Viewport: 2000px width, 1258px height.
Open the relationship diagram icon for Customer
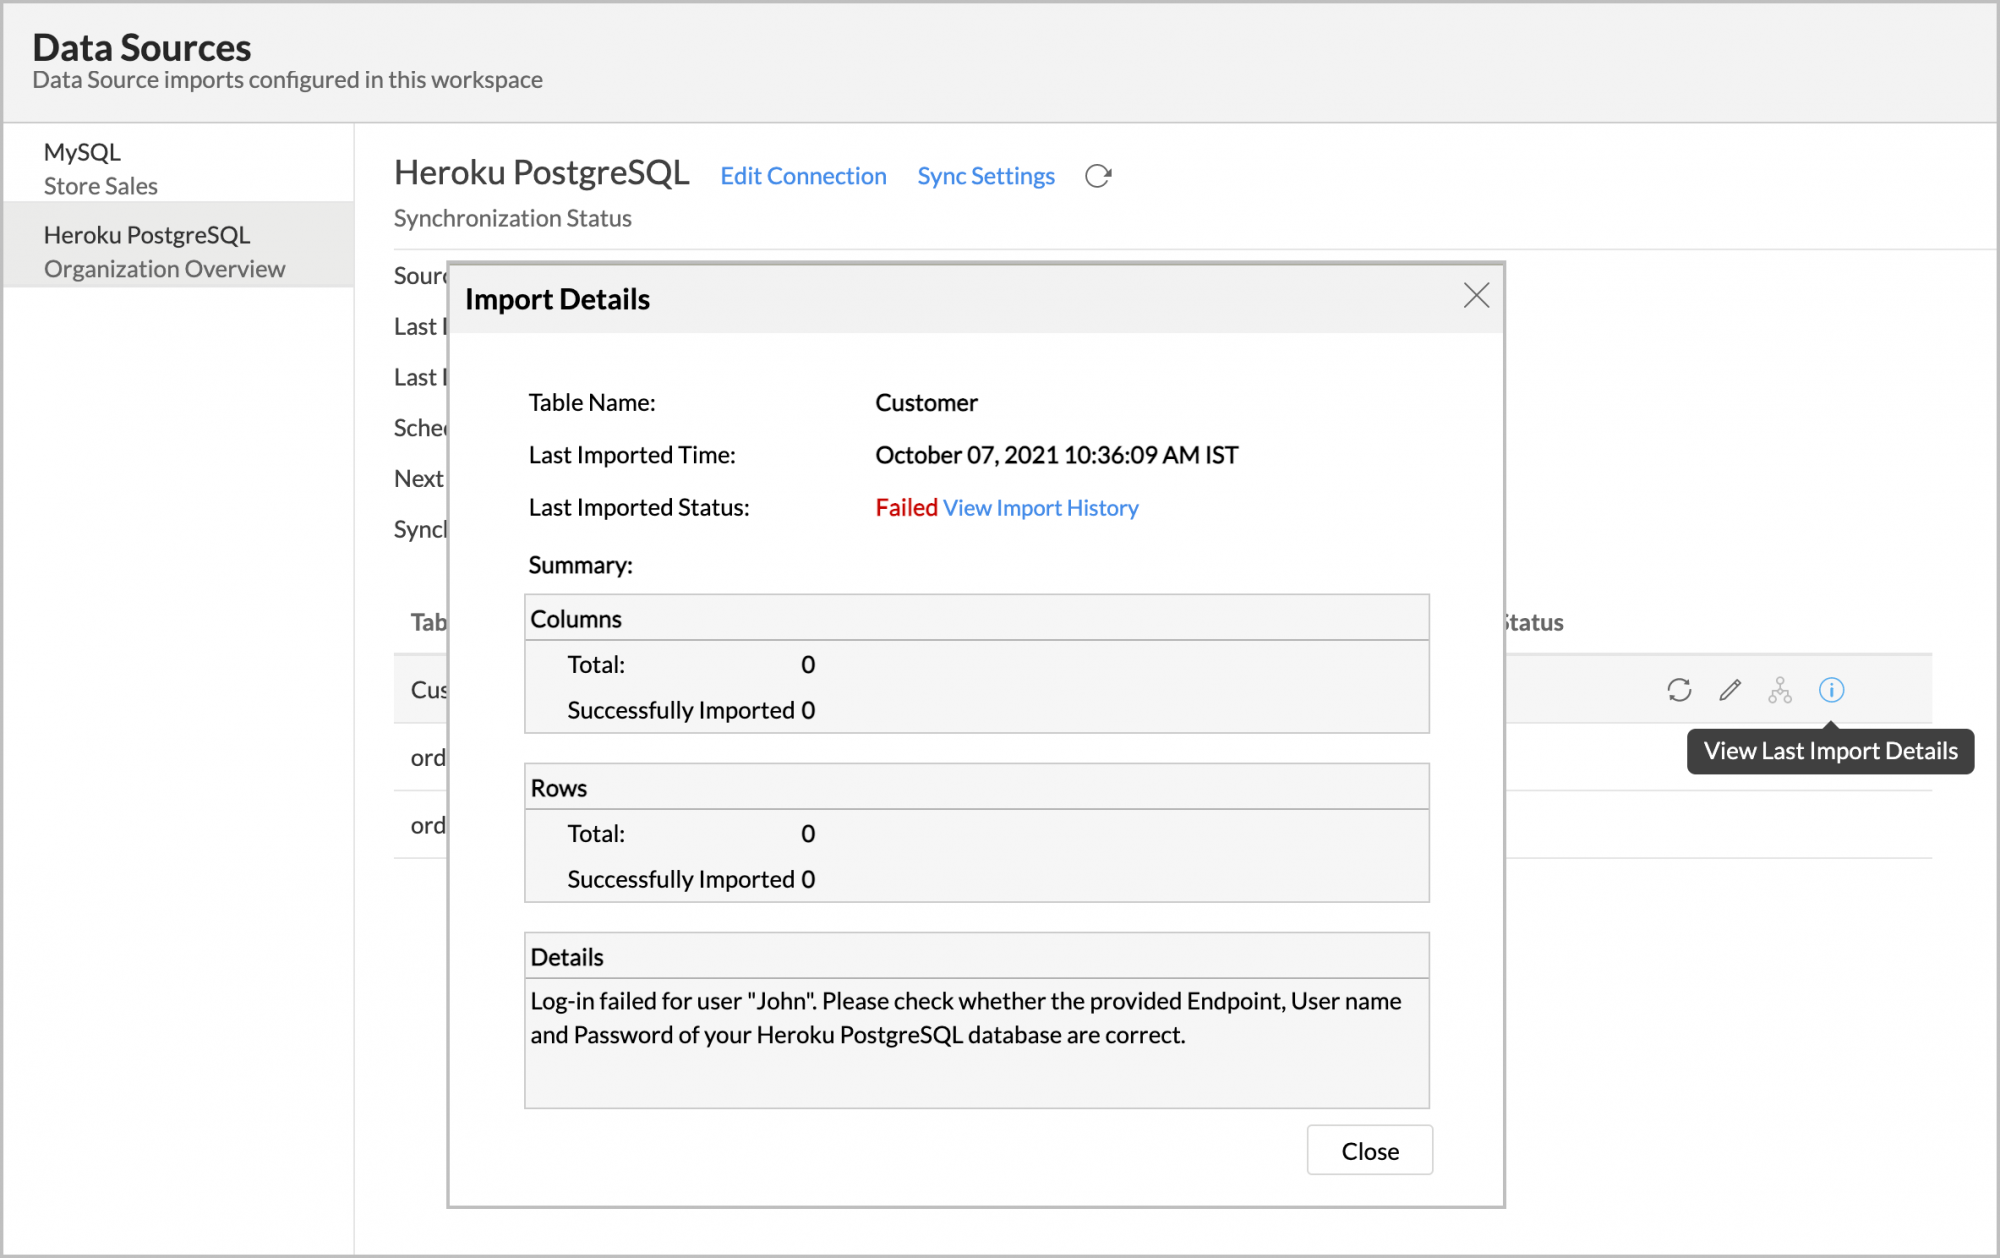(x=1781, y=690)
